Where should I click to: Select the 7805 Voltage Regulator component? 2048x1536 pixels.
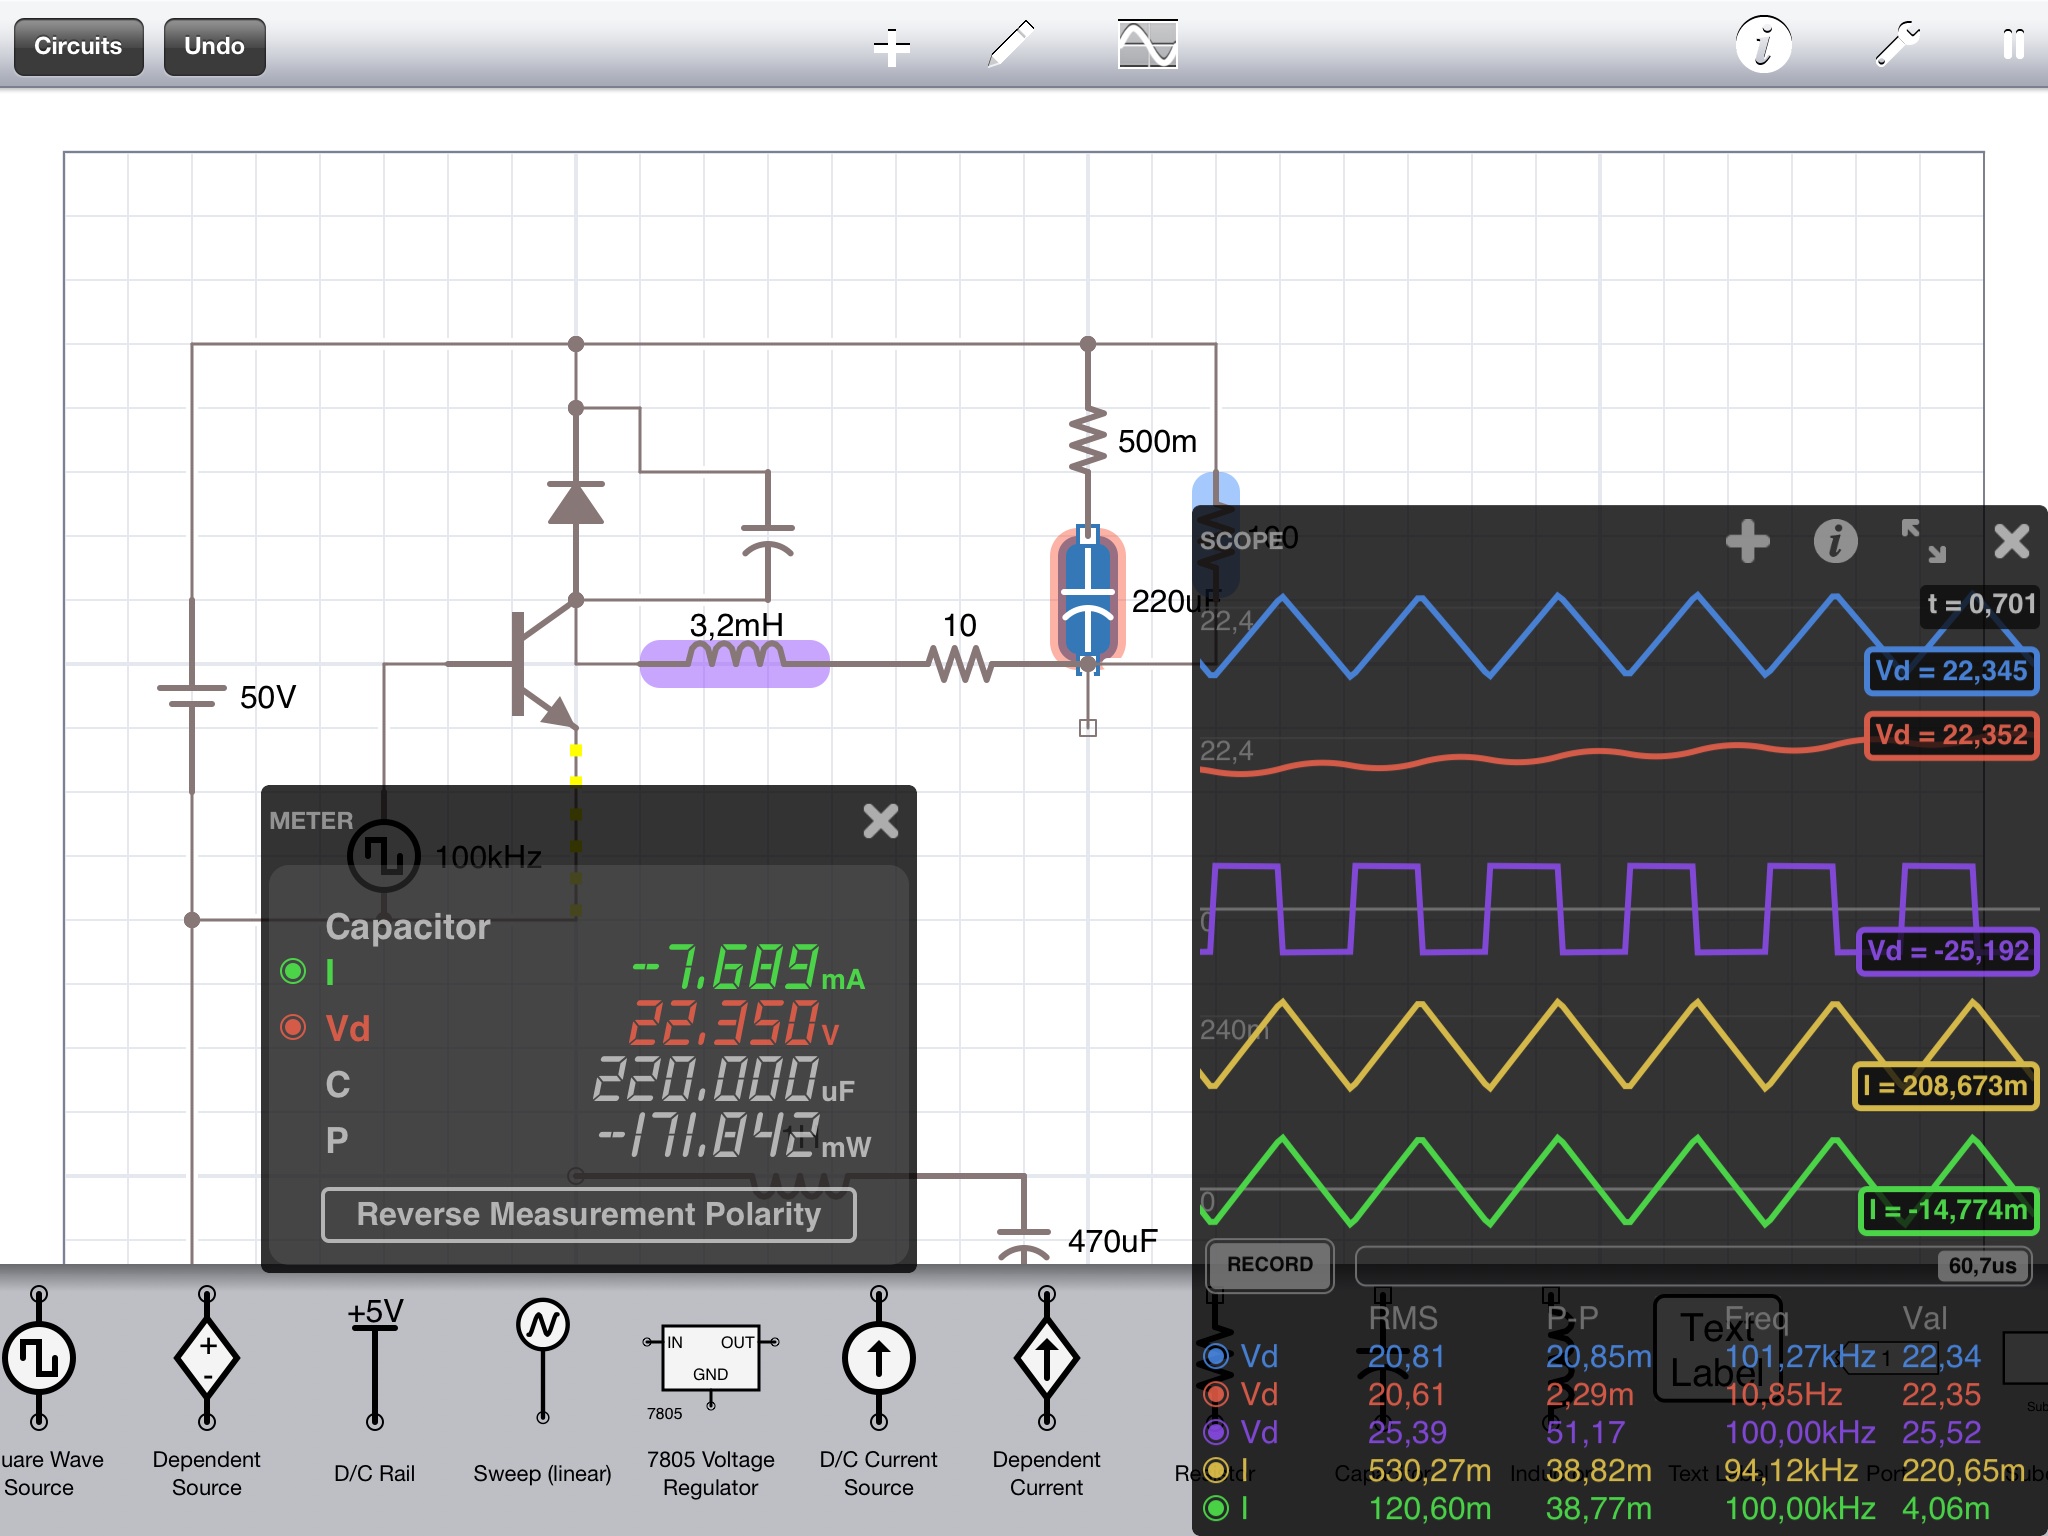[710, 1412]
